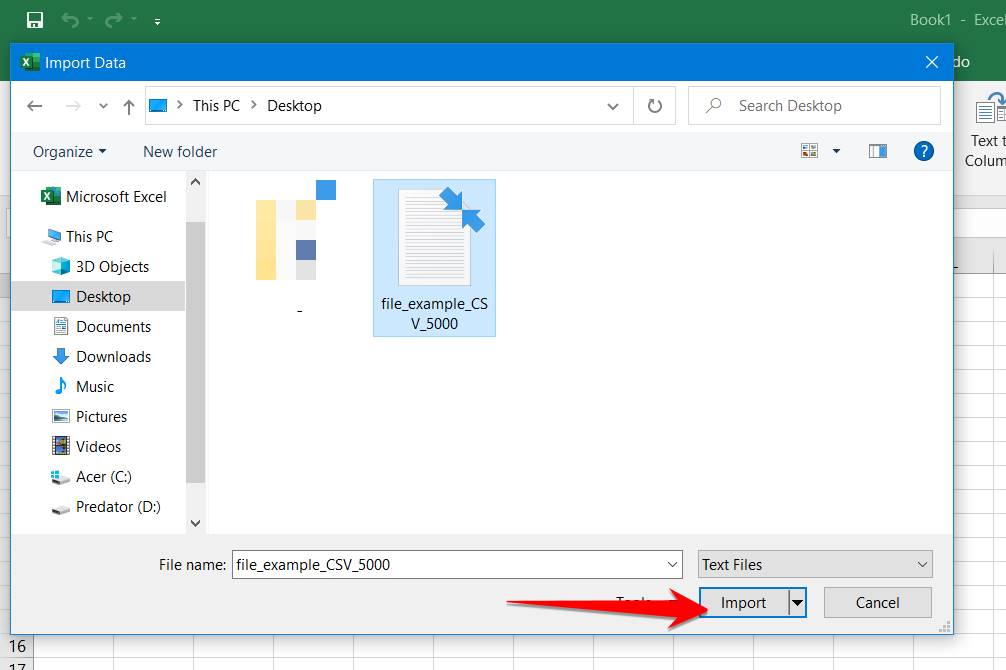Open Pictures in the sidebar
This screenshot has width=1006, height=670.
(x=89, y=417)
